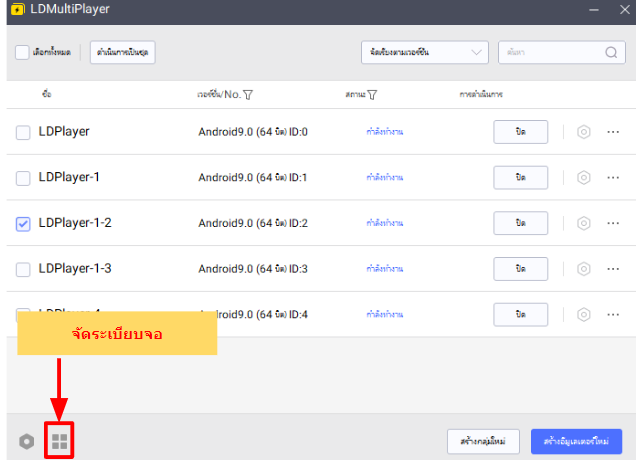
Task: Check the LDPlayer row checkbox
Action: 23,132
